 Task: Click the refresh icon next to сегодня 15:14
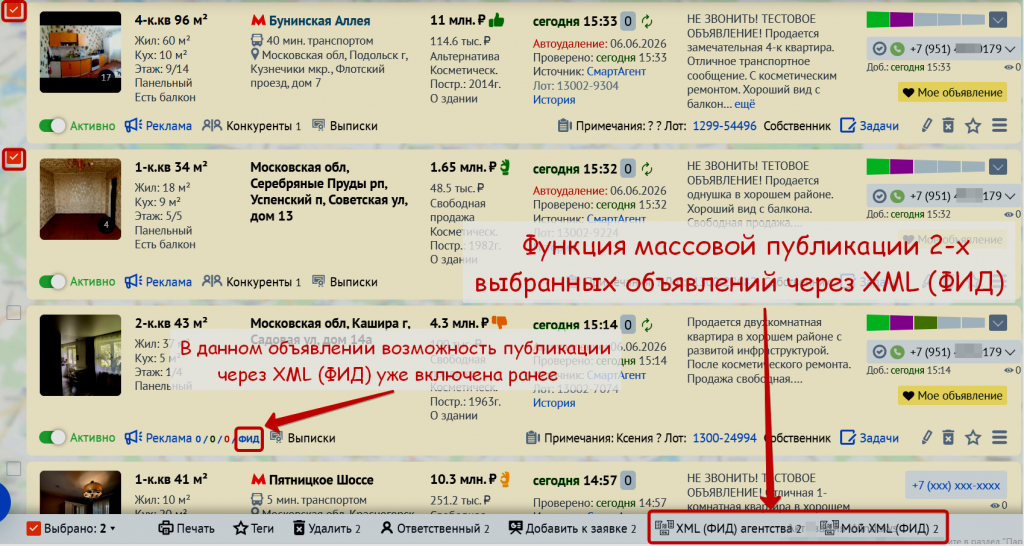647,325
